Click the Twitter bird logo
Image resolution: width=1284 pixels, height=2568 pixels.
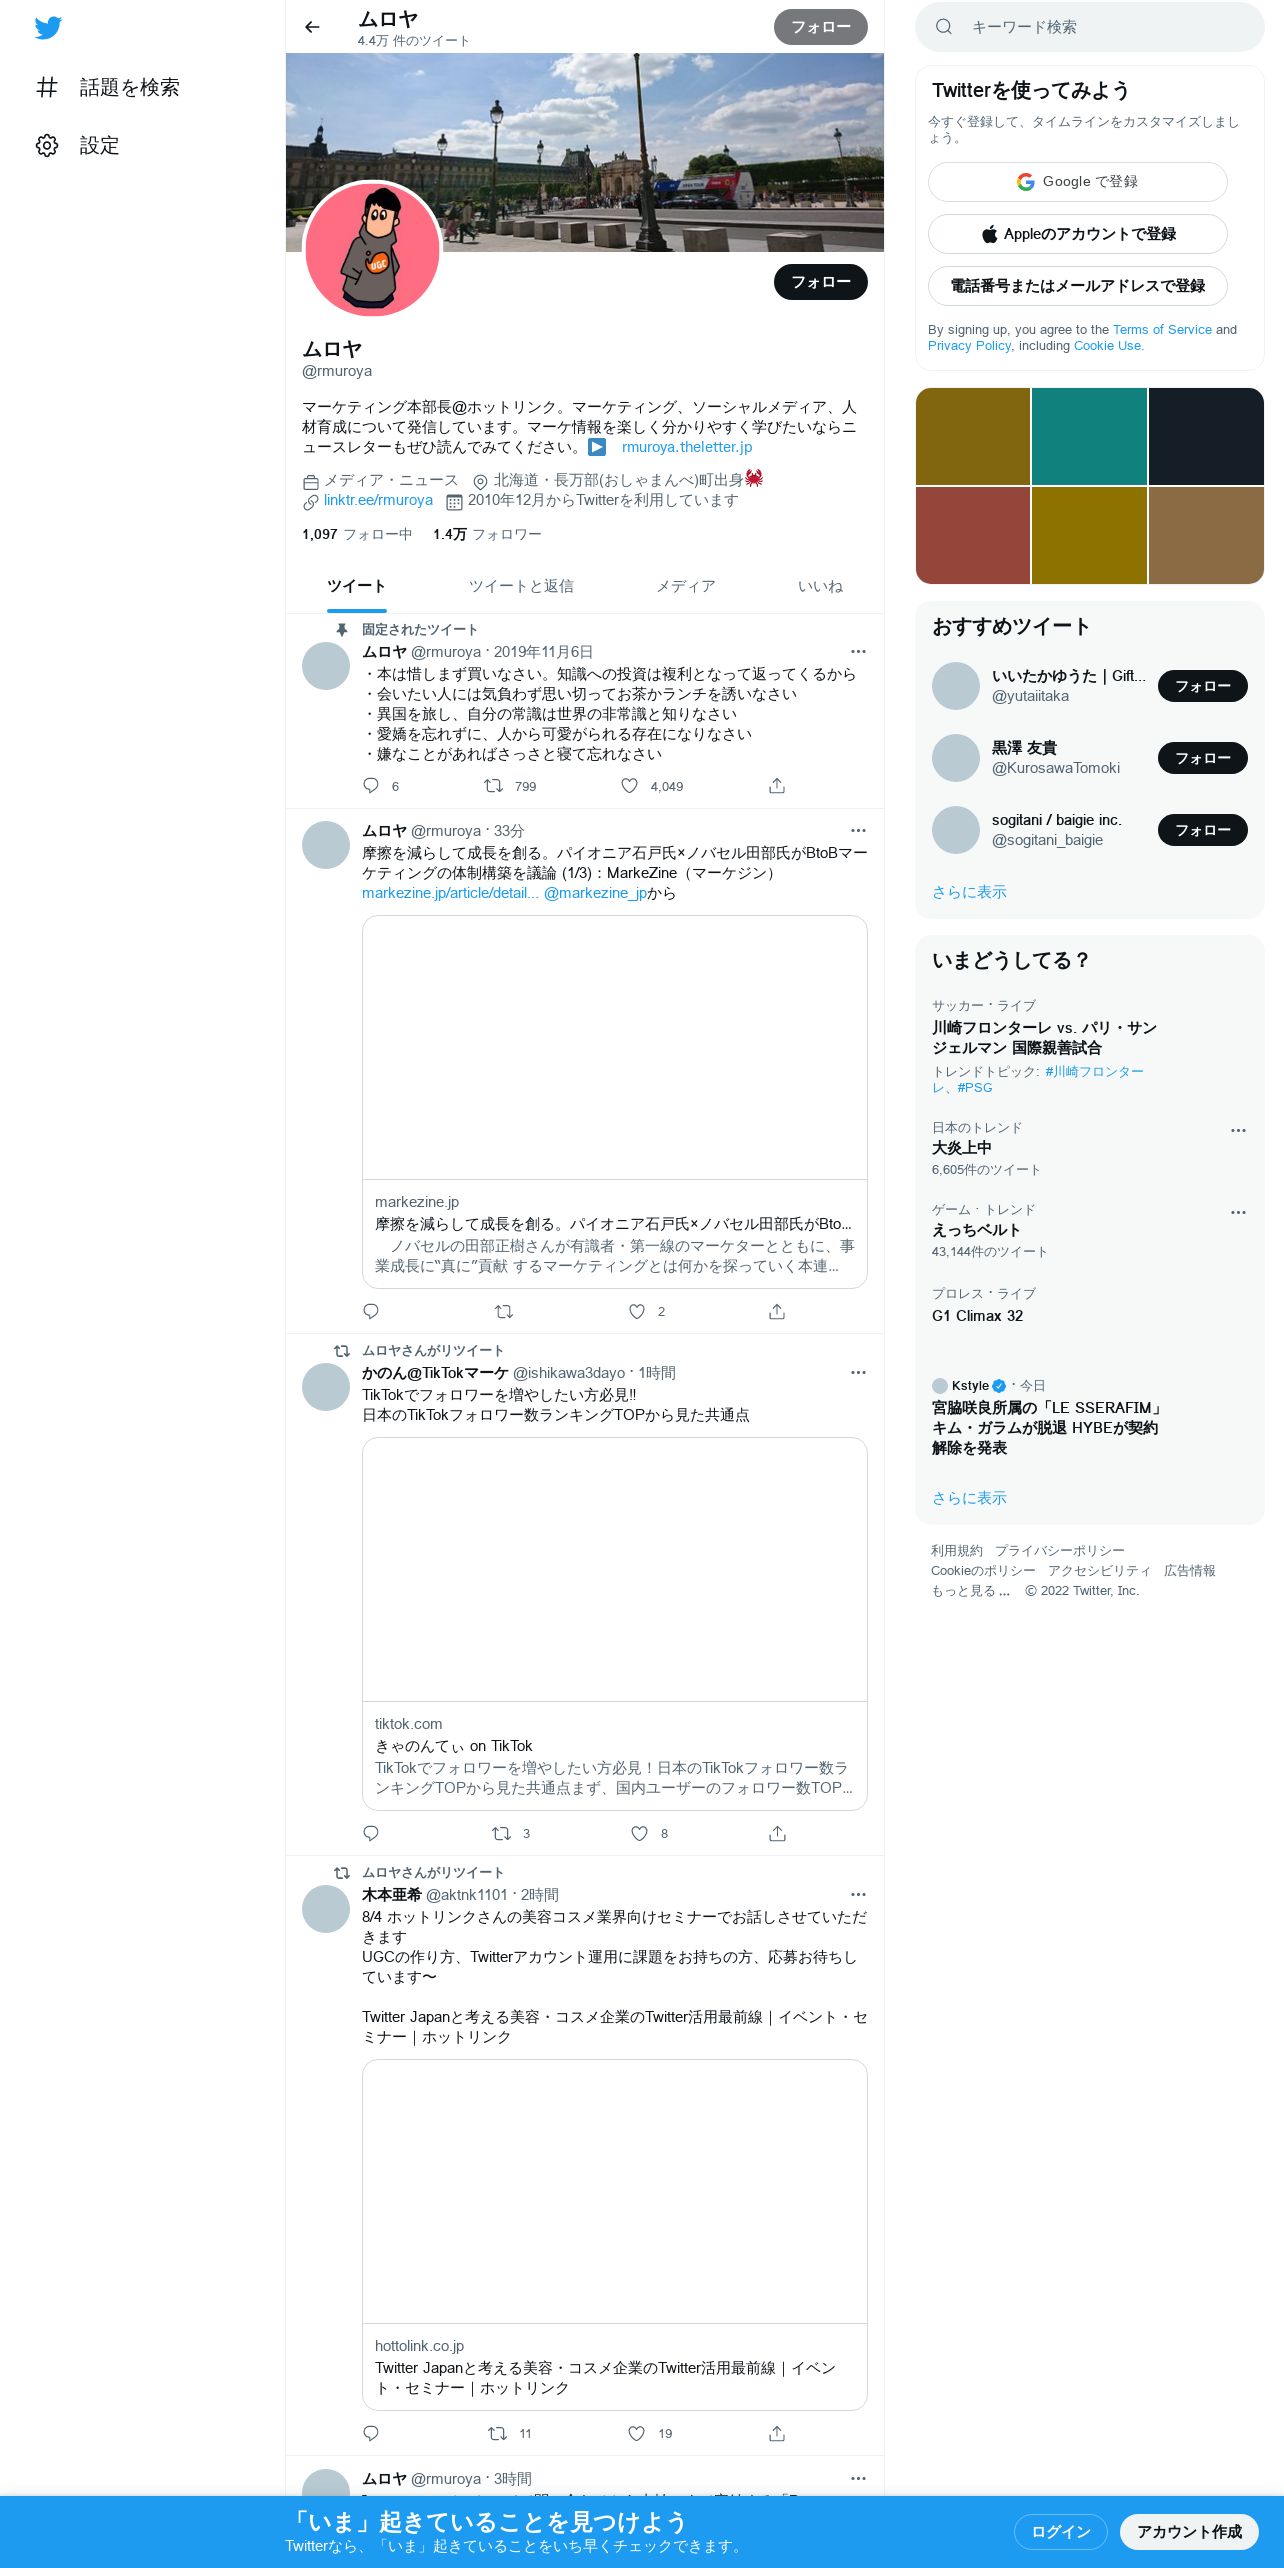48,27
